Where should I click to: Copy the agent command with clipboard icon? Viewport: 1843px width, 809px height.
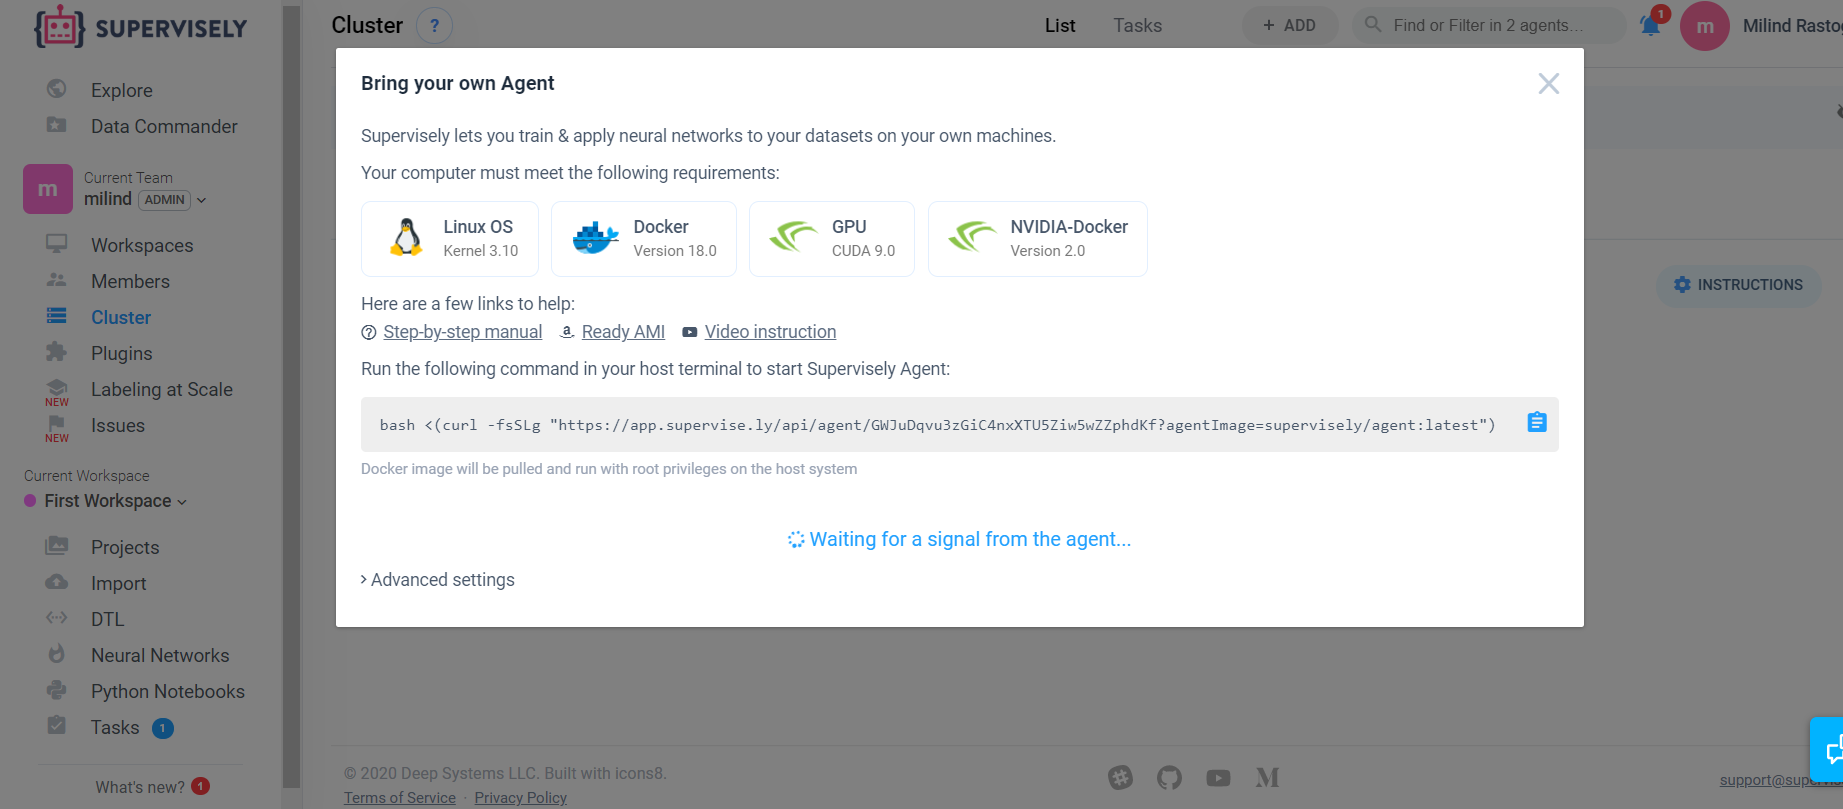pyautogui.click(x=1537, y=422)
